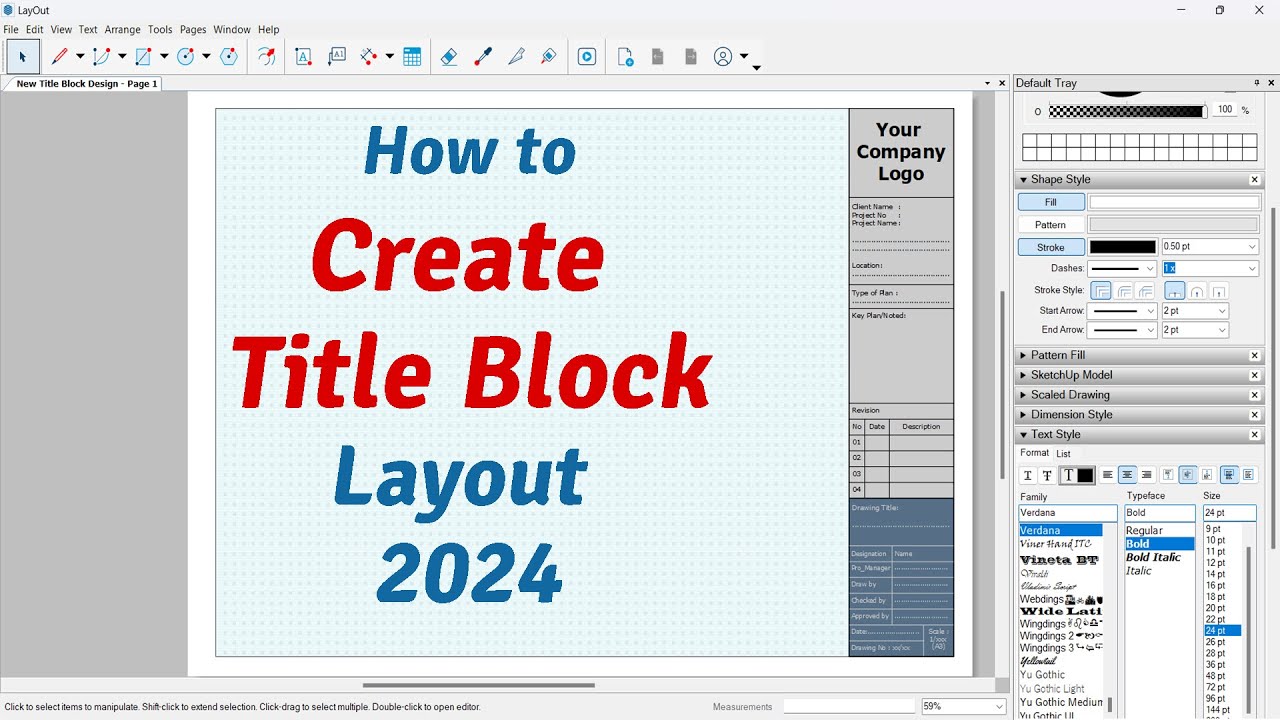Image resolution: width=1280 pixels, height=720 pixels.
Task: Select the Text box tool
Action: tap(303, 57)
